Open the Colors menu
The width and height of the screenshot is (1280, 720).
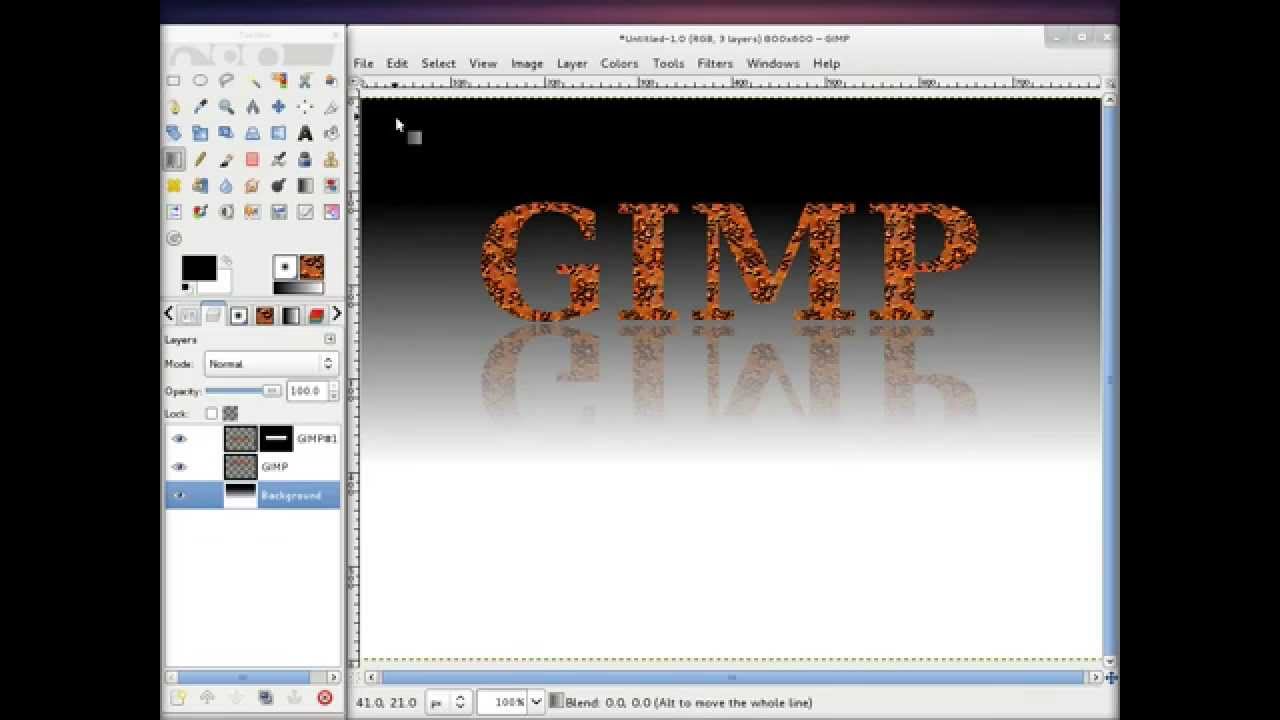point(619,63)
